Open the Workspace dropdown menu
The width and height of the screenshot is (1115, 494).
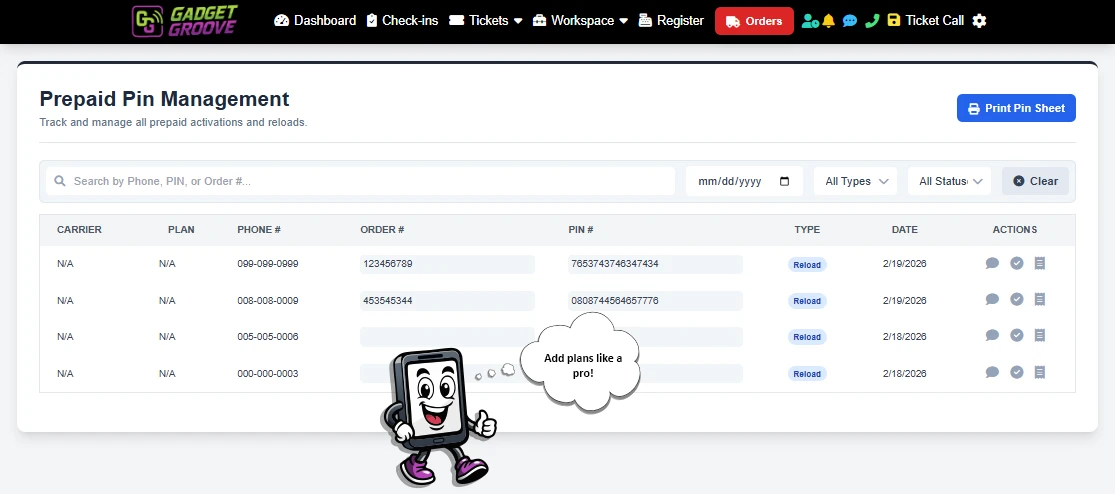coord(580,21)
